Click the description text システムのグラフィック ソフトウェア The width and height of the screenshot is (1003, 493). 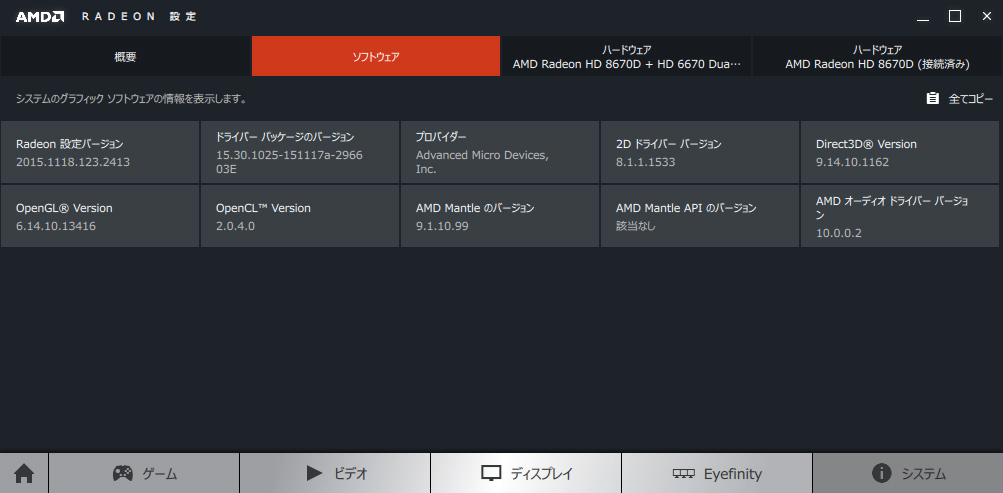click(x=131, y=99)
